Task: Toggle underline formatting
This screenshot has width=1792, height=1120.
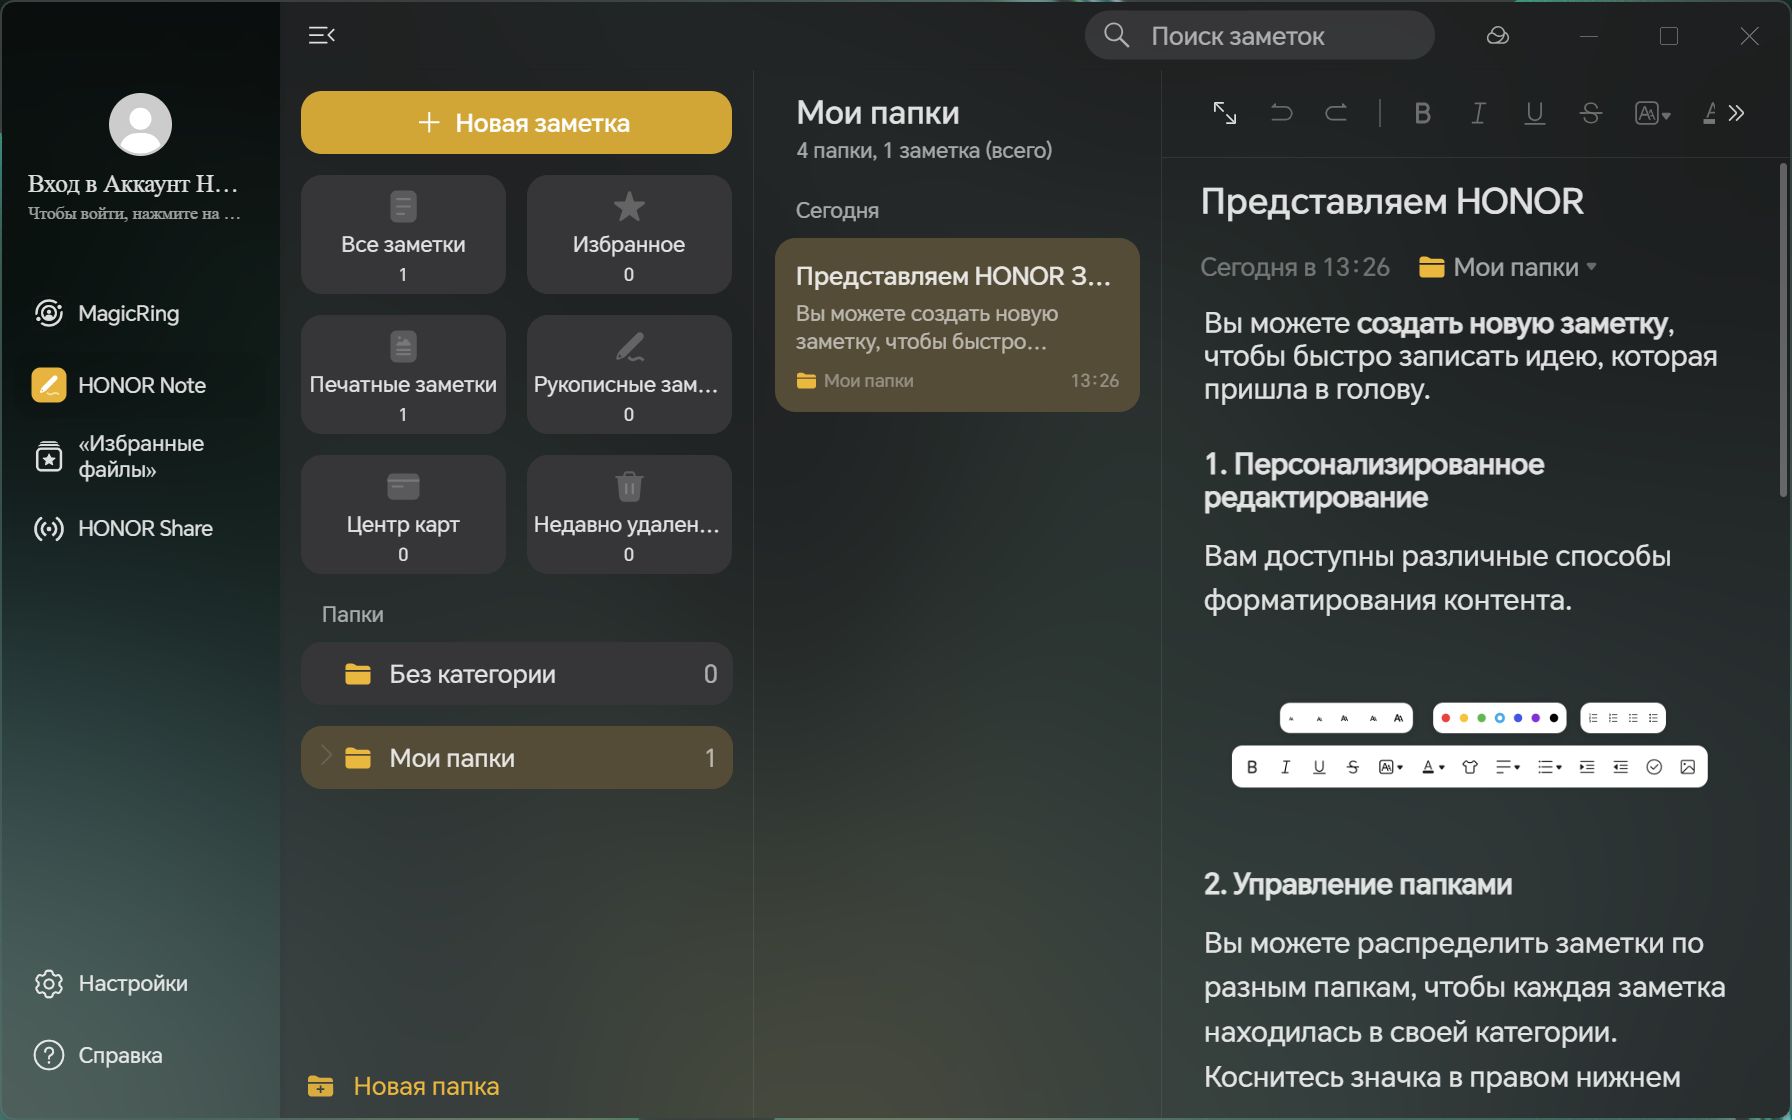Action: point(1534,113)
